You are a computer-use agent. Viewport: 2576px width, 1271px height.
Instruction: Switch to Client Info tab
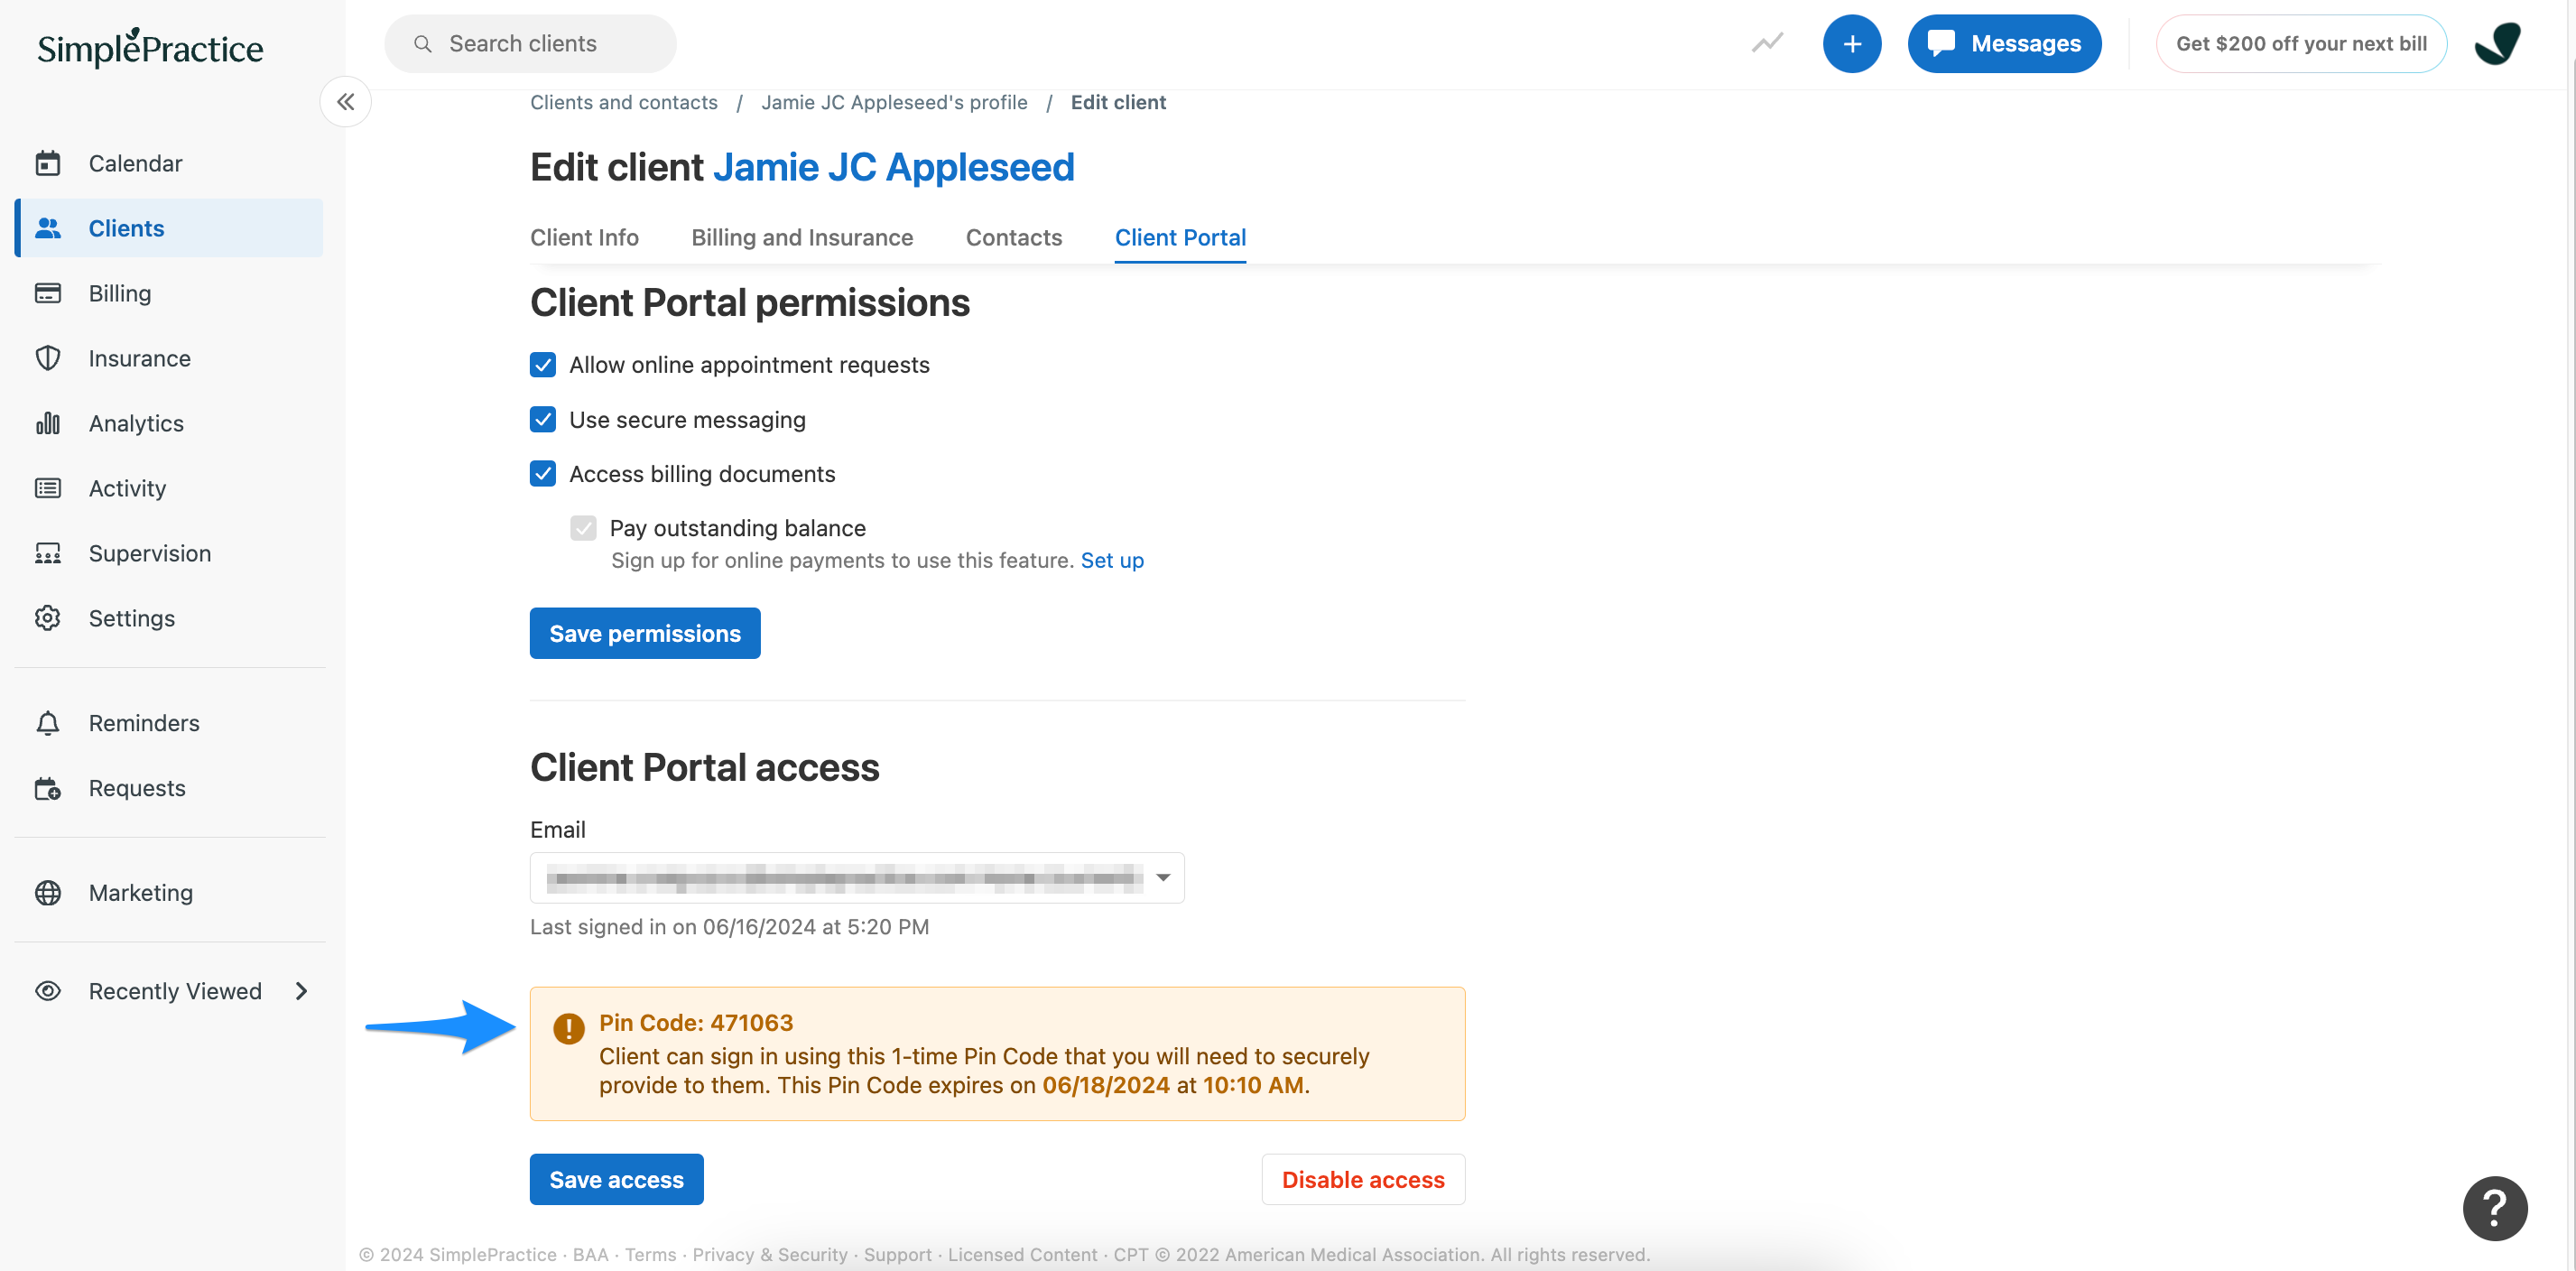[584, 238]
